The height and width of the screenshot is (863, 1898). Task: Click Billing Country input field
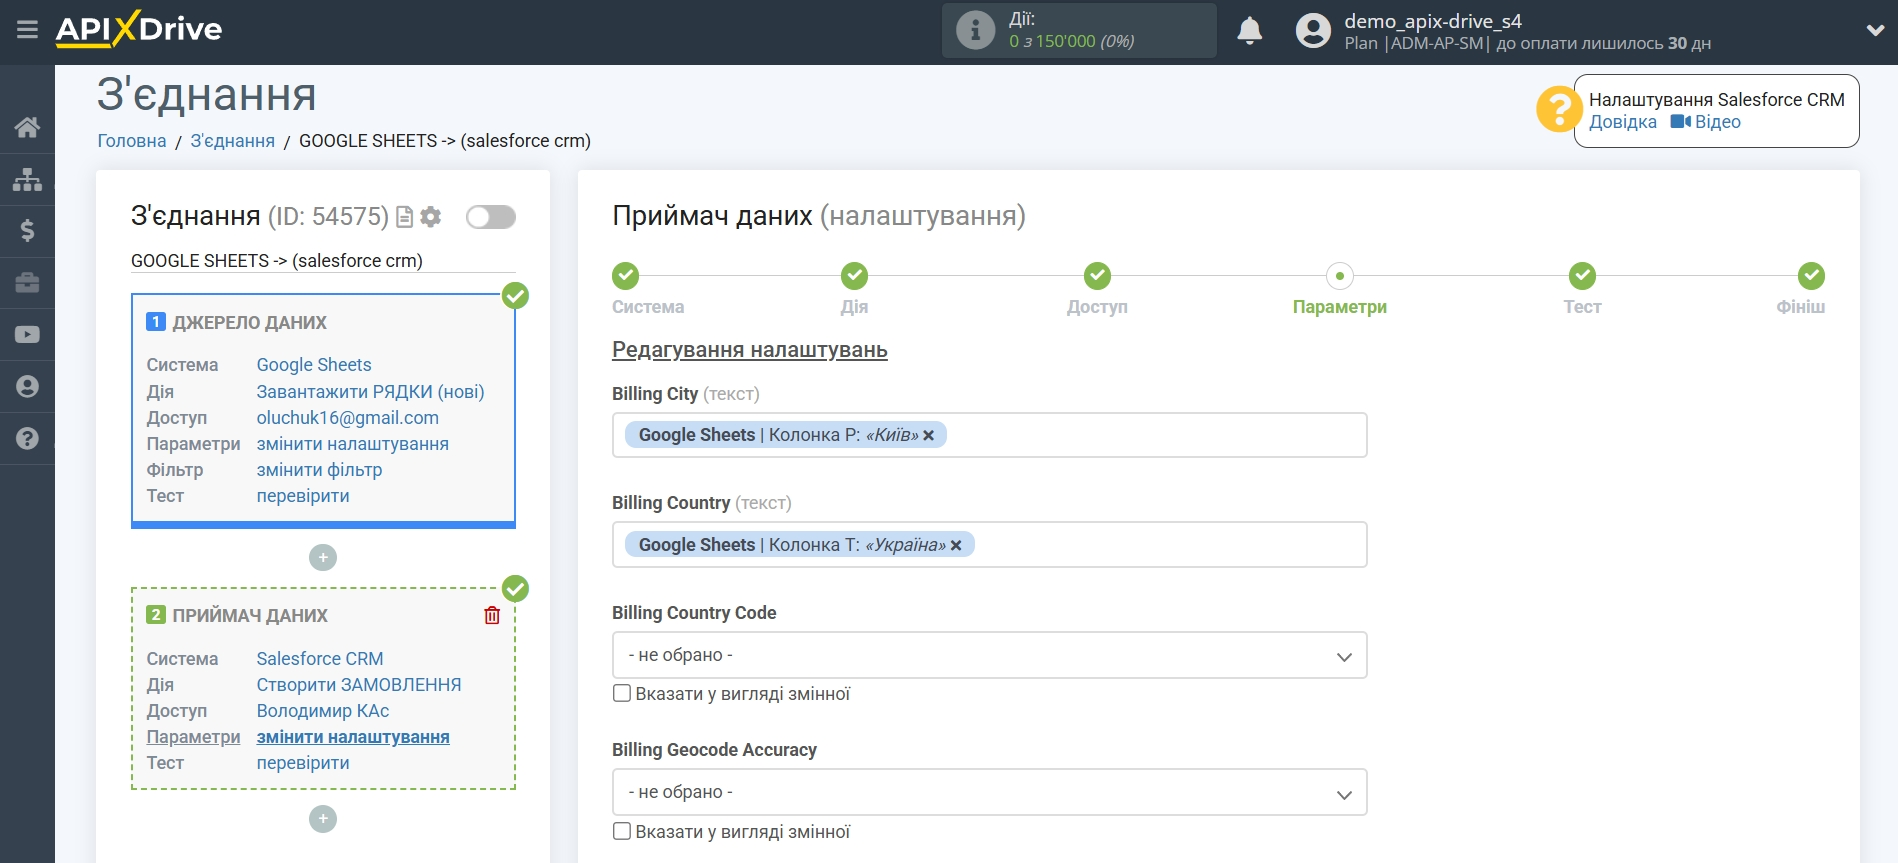click(989, 545)
